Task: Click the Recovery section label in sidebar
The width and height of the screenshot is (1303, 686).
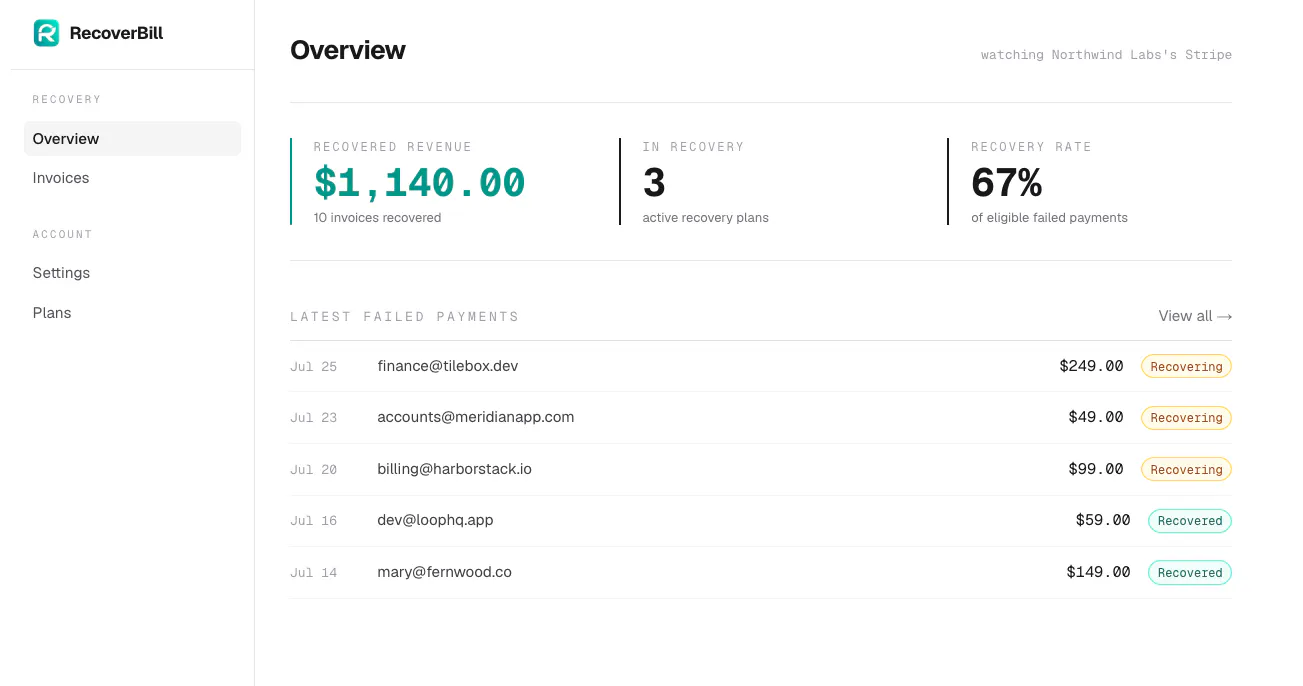Action: tap(67, 100)
